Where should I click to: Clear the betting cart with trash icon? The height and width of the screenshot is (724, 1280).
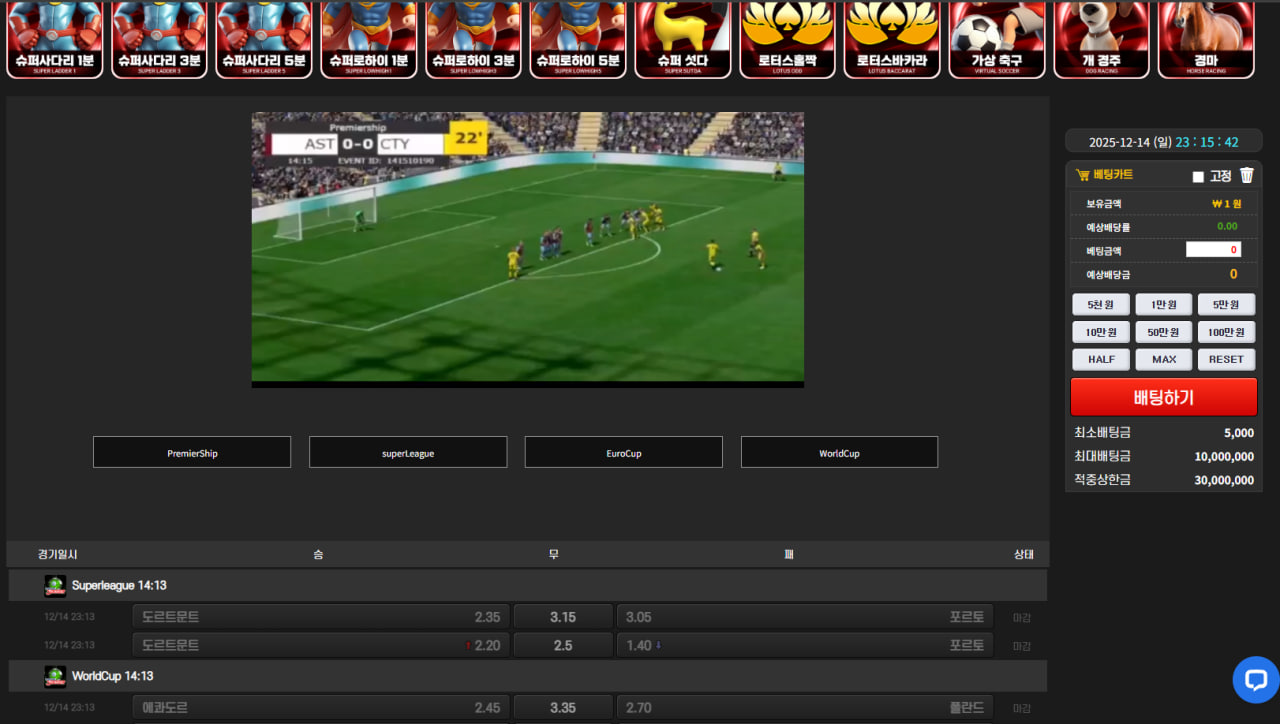click(x=1246, y=176)
